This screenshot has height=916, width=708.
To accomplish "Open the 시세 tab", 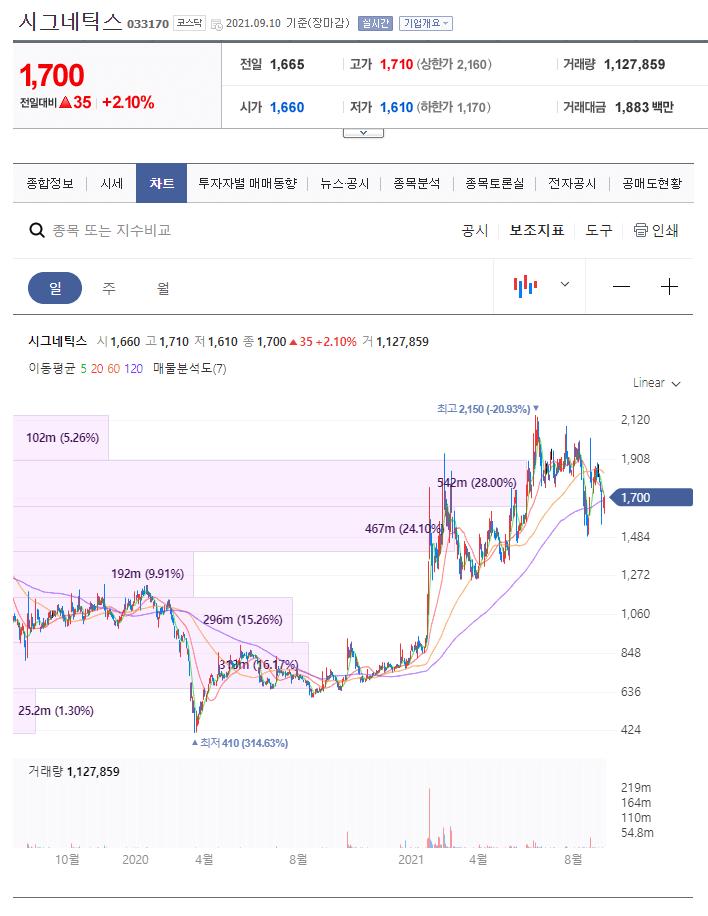I will click(112, 183).
